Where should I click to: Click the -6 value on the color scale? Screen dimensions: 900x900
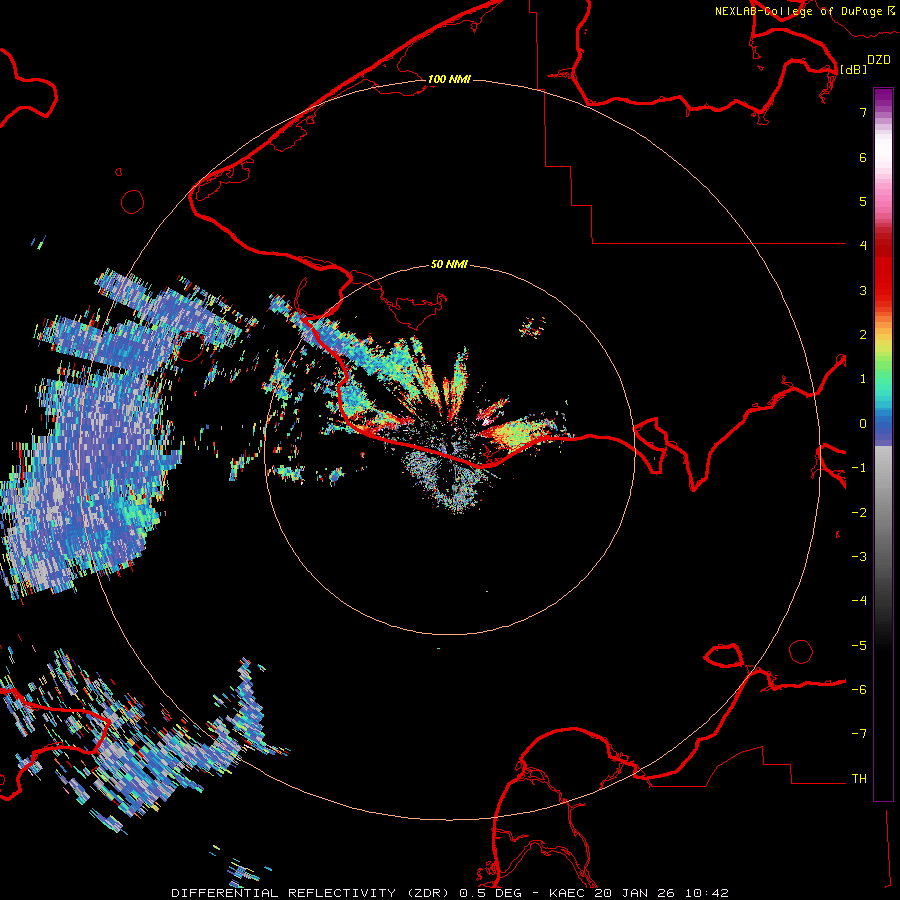[x=859, y=690]
